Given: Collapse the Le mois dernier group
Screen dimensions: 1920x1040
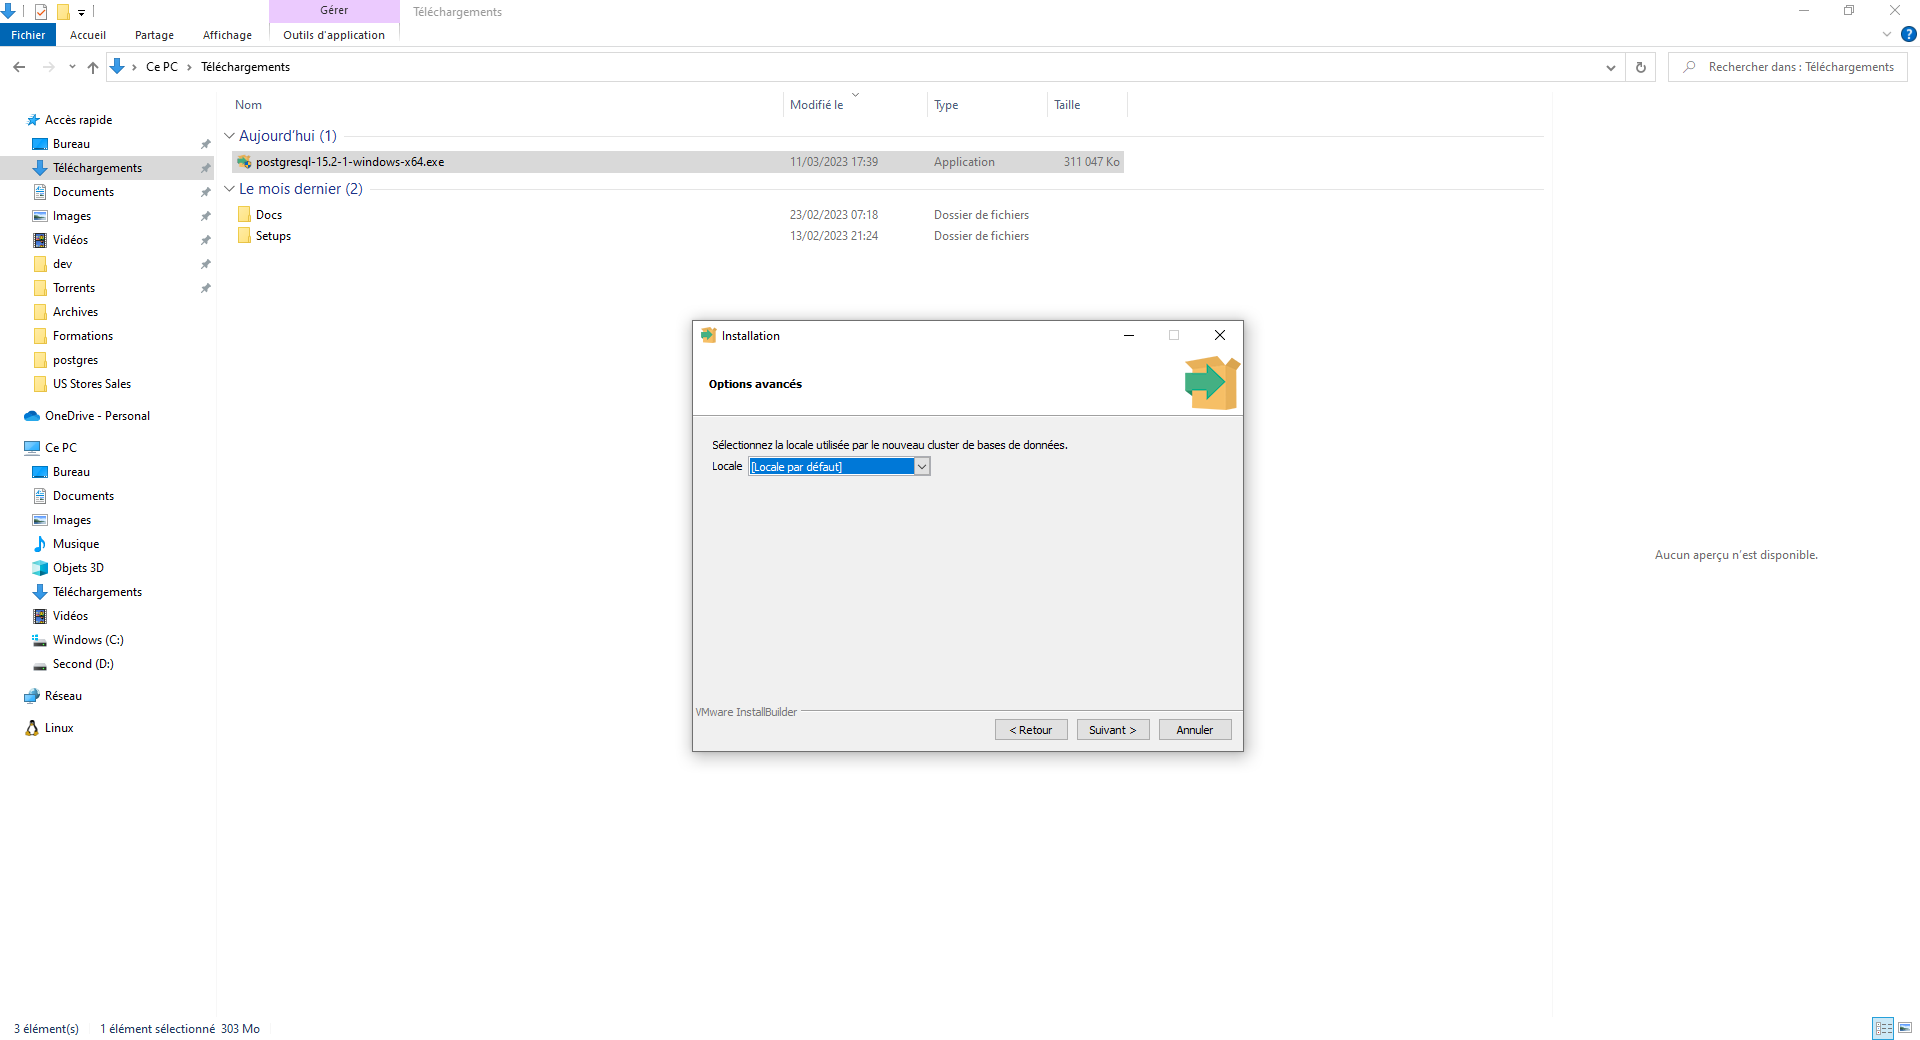Looking at the screenshot, I should [229, 189].
